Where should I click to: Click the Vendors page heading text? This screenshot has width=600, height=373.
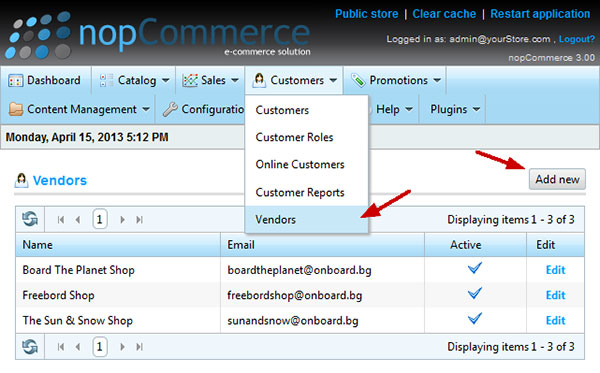pos(60,181)
